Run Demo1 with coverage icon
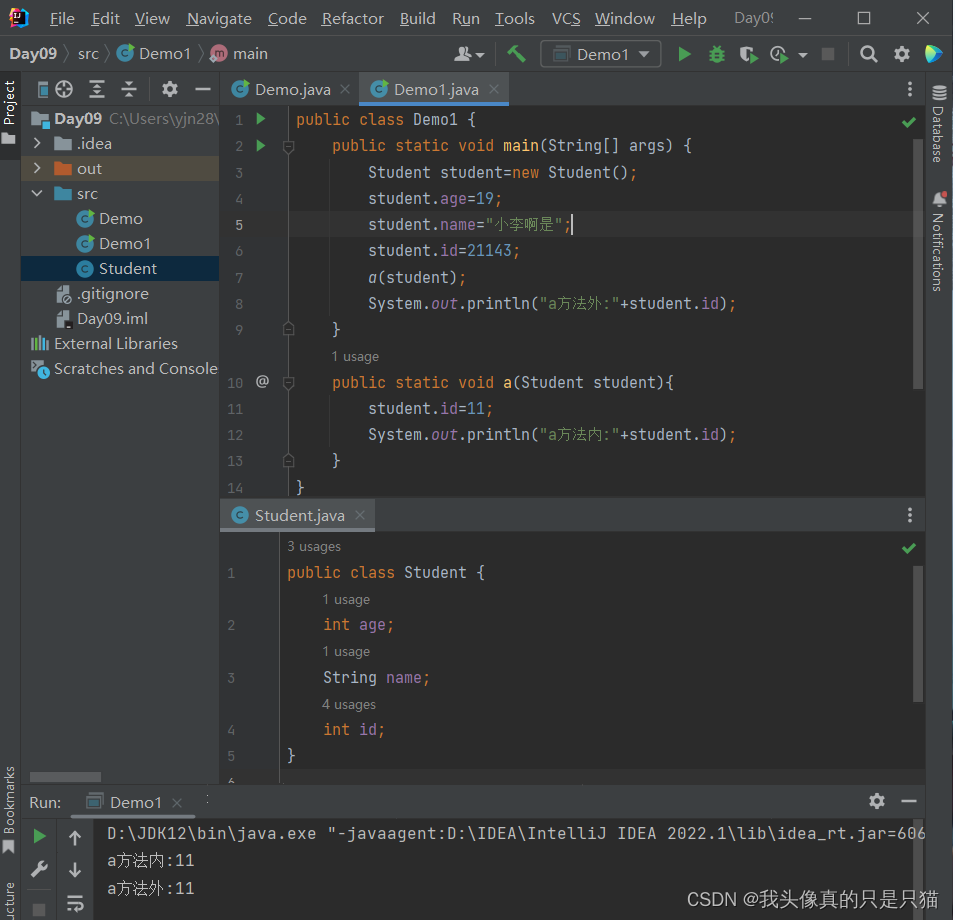Viewport: 955px width, 920px height. tap(749, 55)
